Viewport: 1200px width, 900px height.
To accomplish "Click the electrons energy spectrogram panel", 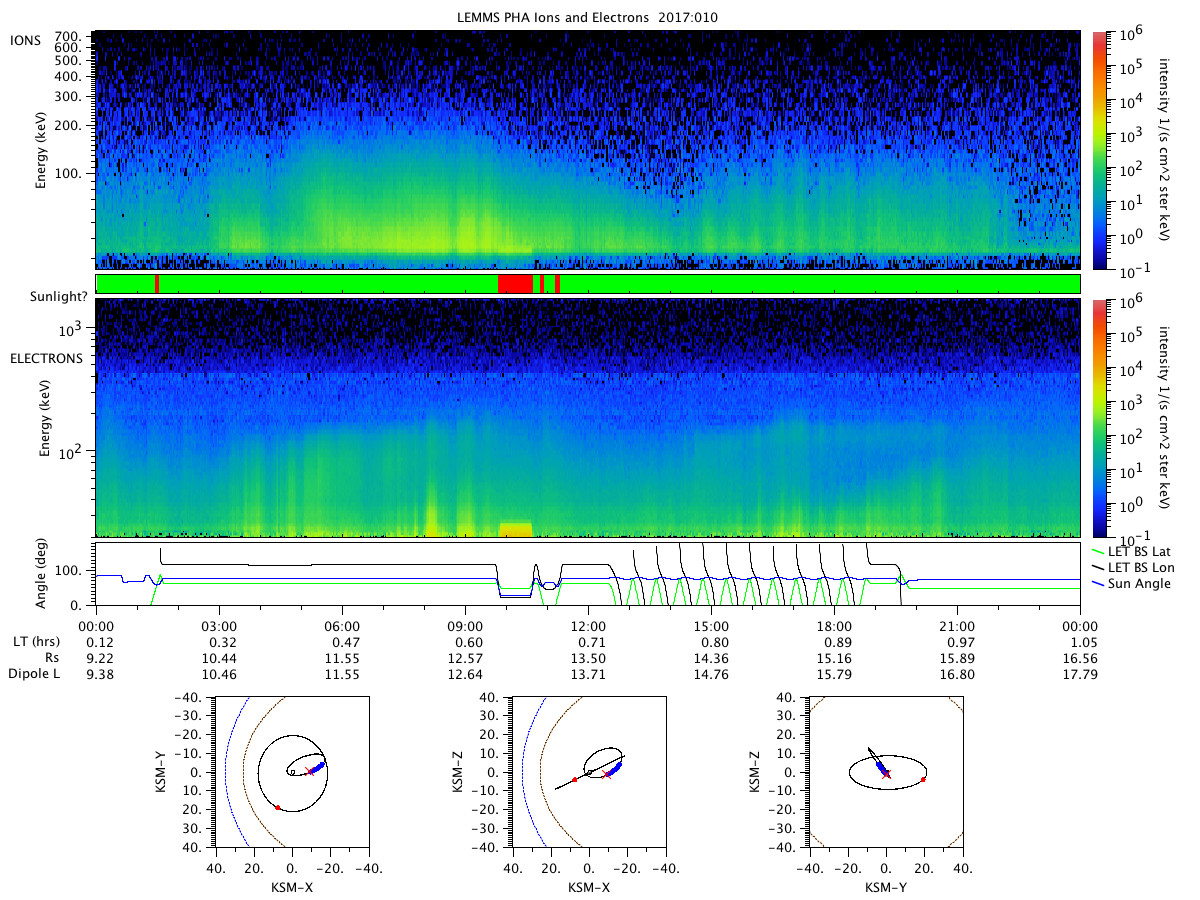I will (588, 418).
